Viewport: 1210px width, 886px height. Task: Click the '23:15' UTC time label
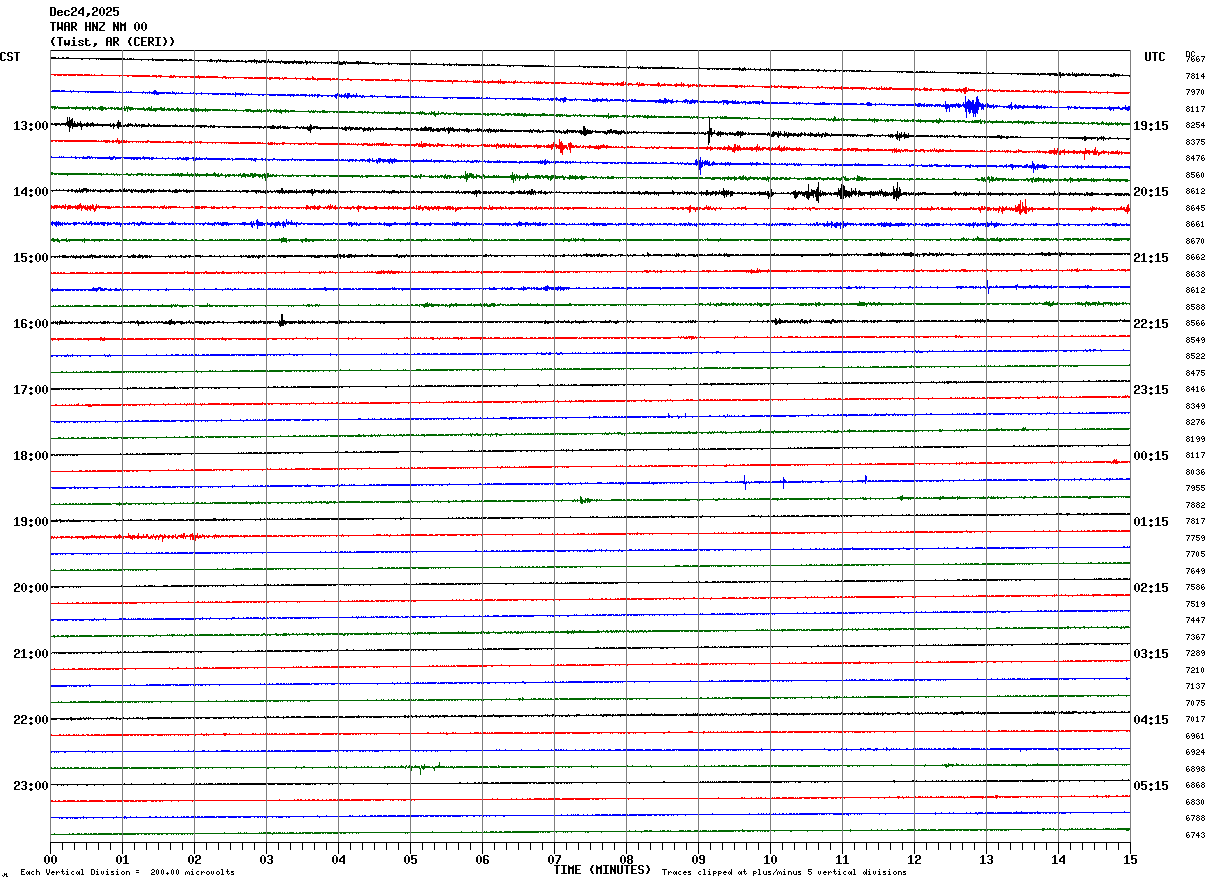pos(1151,390)
